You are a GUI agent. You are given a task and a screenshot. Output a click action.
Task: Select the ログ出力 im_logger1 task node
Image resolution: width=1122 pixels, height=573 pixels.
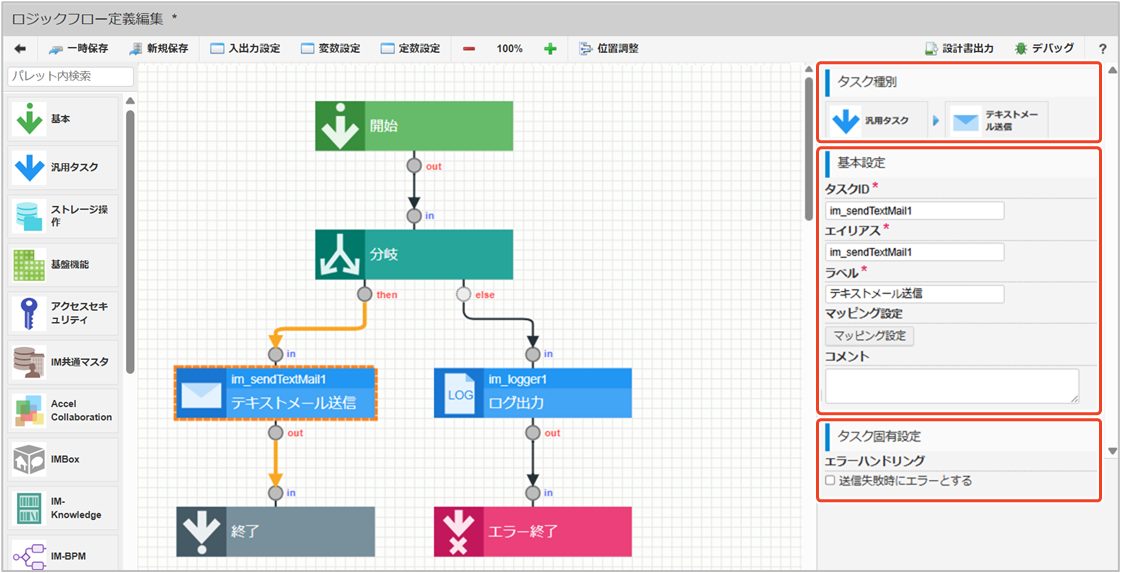533,393
